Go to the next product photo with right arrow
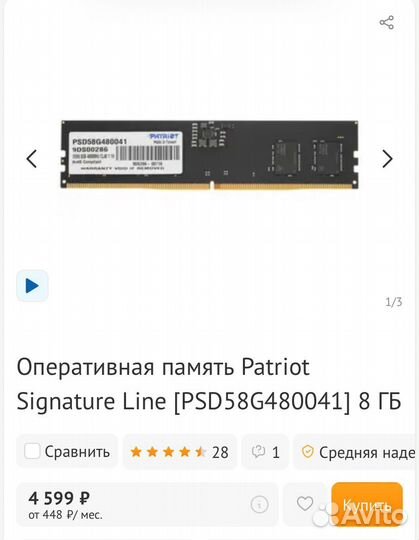Screen dimensions: 419x540 tap(388, 159)
